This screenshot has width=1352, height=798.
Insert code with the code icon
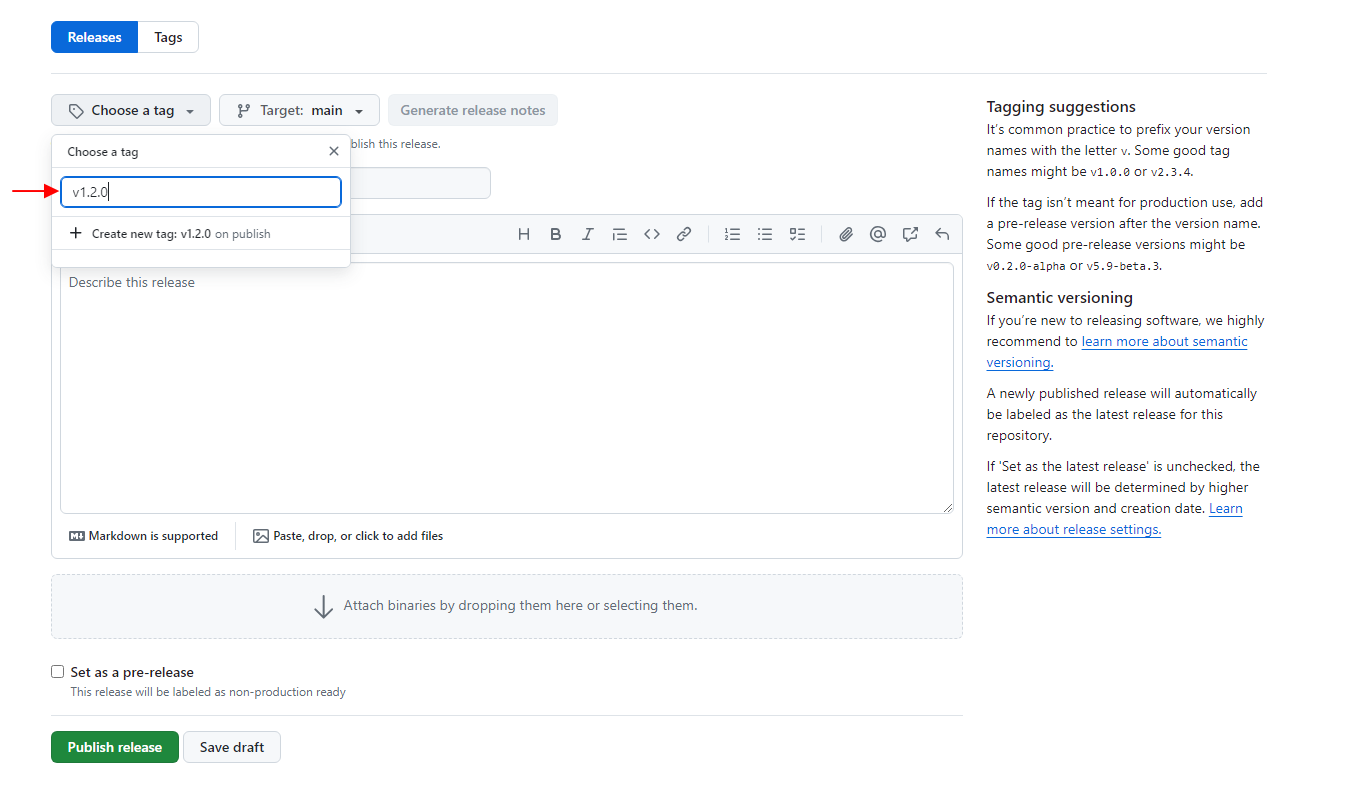tap(651, 234)
